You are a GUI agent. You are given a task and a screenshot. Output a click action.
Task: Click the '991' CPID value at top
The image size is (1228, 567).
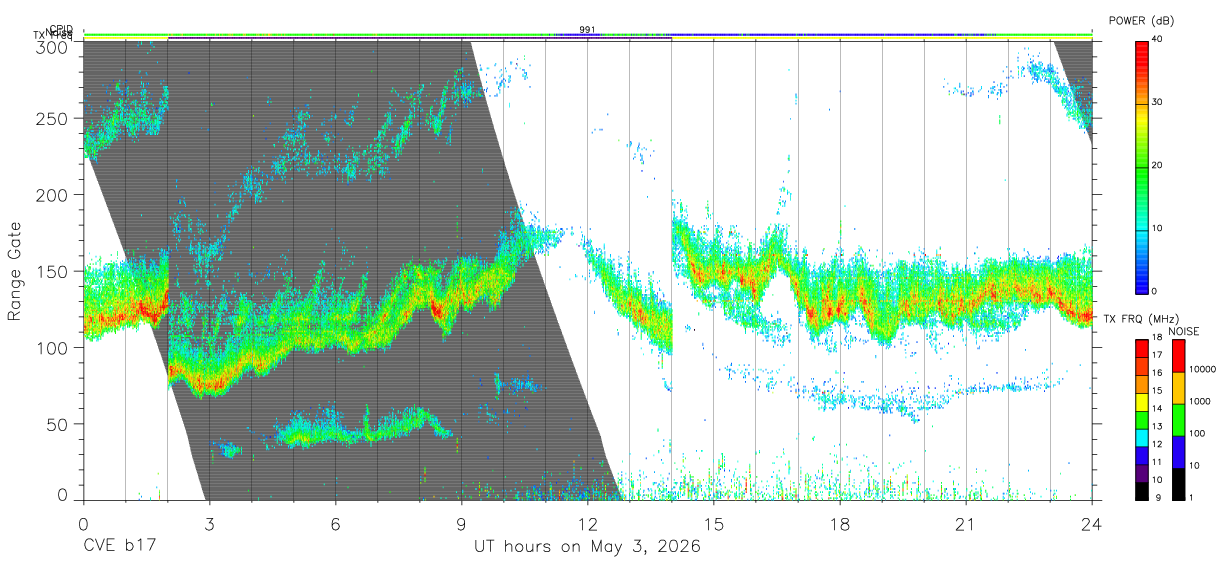click(587, 30)
